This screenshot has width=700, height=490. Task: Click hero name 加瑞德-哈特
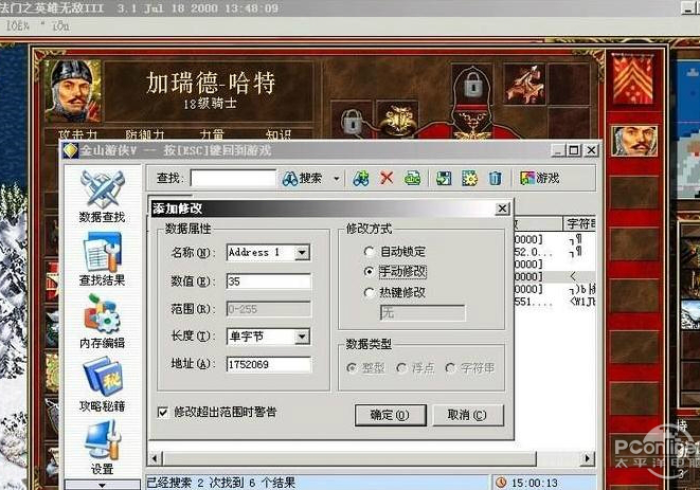click(210, 83)
